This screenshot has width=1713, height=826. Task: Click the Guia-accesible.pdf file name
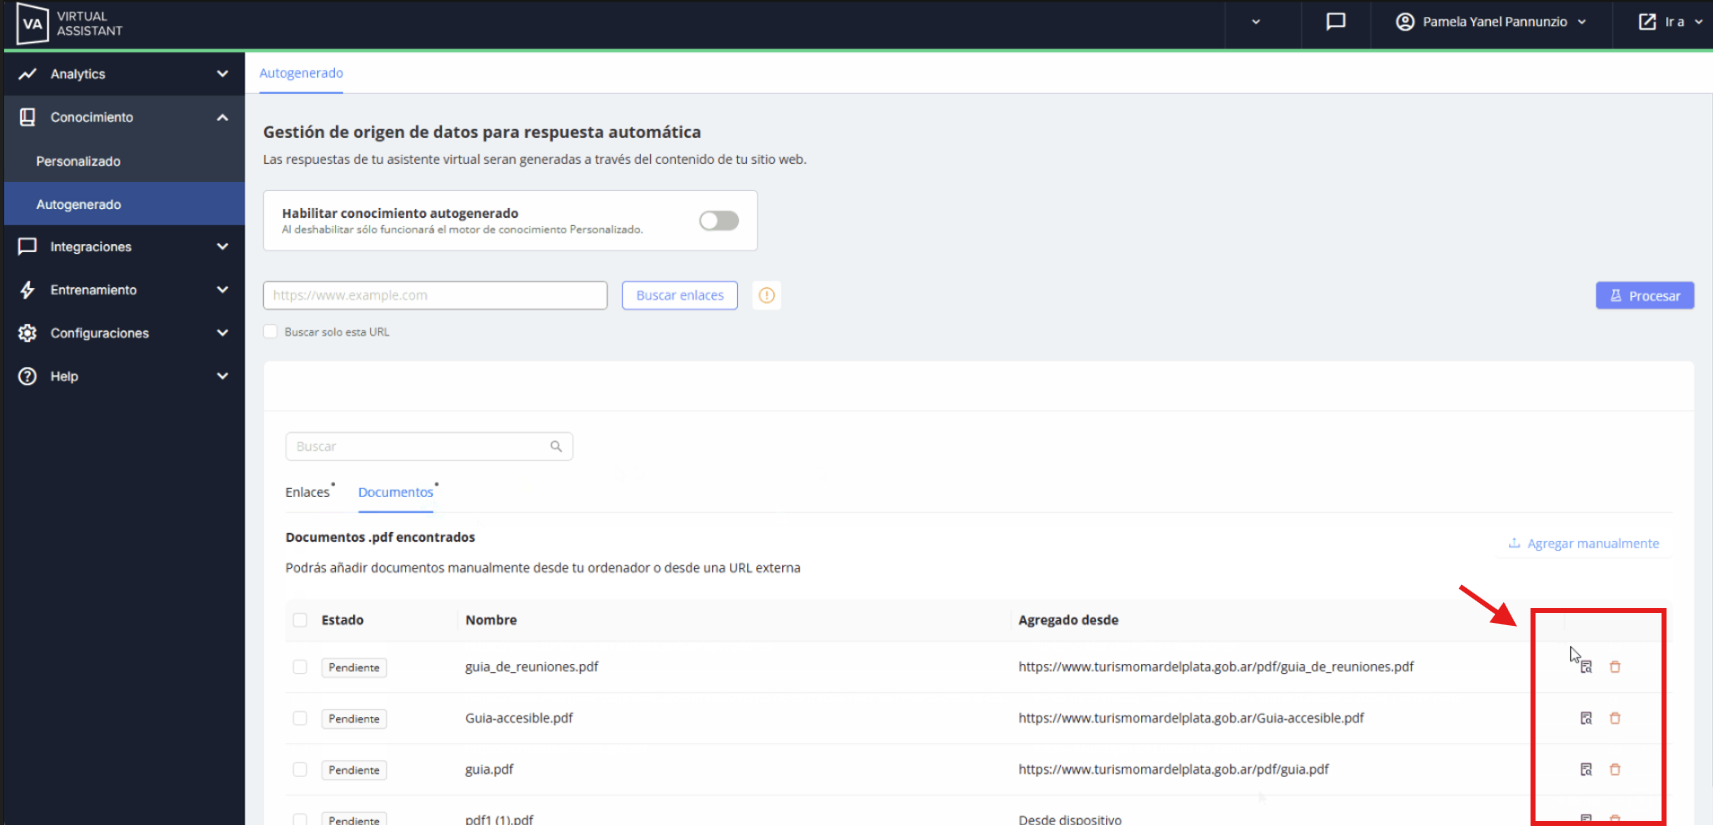click(519, 718)
